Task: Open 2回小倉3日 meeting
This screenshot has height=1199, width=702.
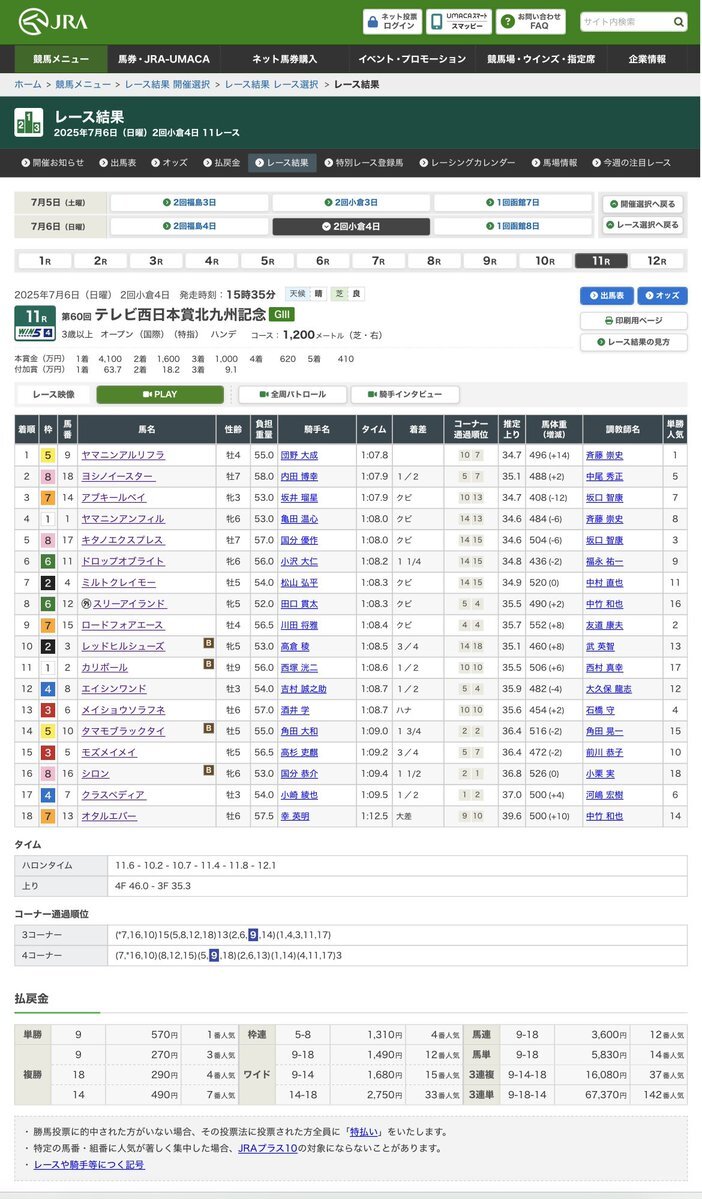Action: point(351,203)
